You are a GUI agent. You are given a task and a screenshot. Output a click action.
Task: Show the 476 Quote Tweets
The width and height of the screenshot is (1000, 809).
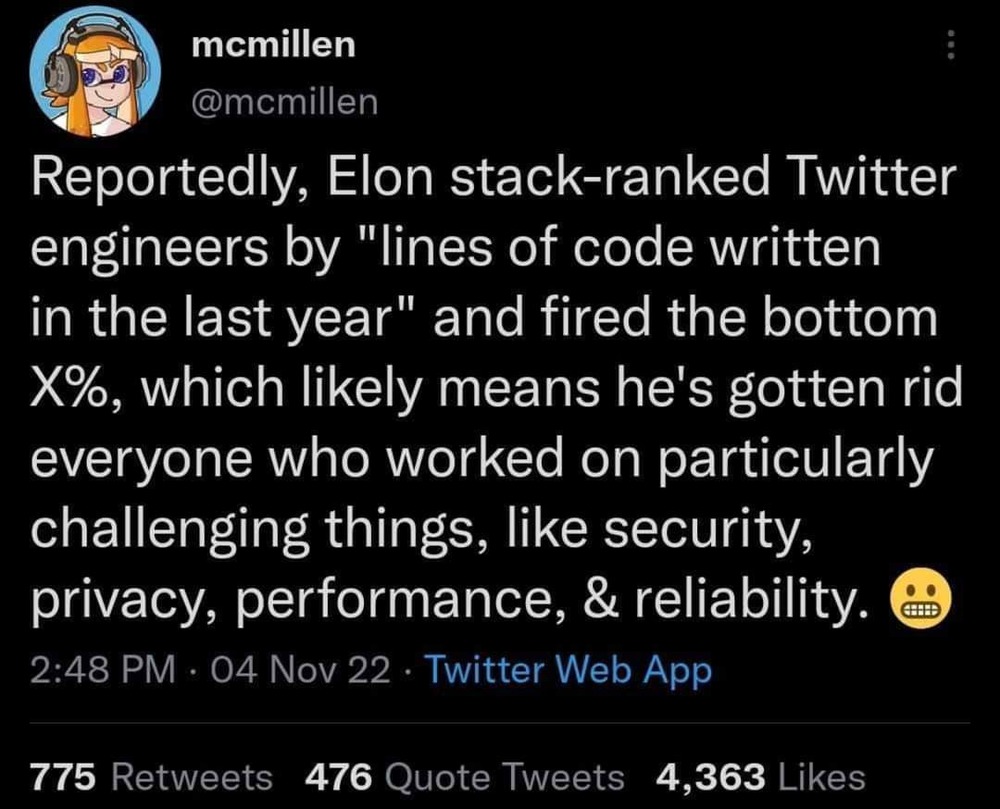point(463,775)
